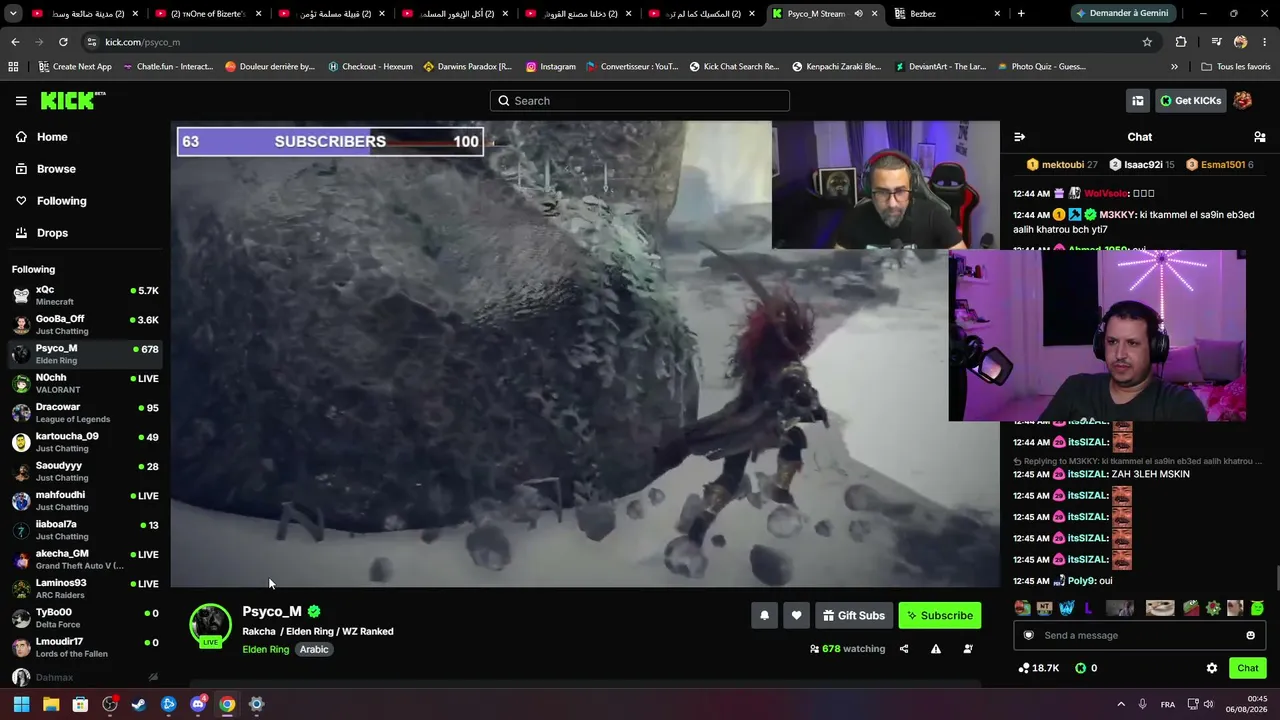Subscribe to Psyco_M's channel
Viewport: 1280px width, 720px height.
940,616
